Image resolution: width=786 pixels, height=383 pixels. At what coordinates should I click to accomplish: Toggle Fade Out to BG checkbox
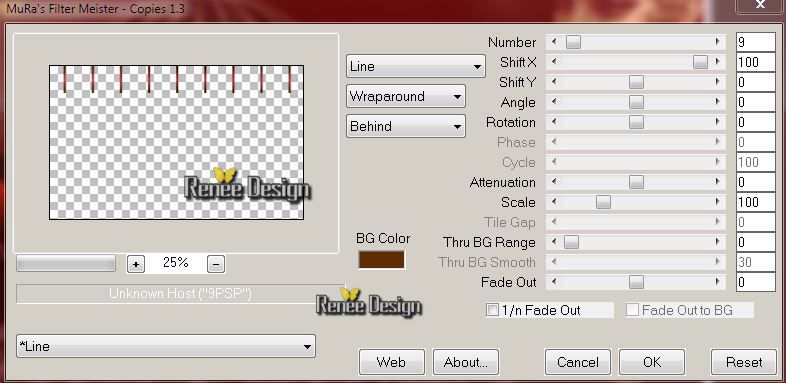[x=633, y=310]
